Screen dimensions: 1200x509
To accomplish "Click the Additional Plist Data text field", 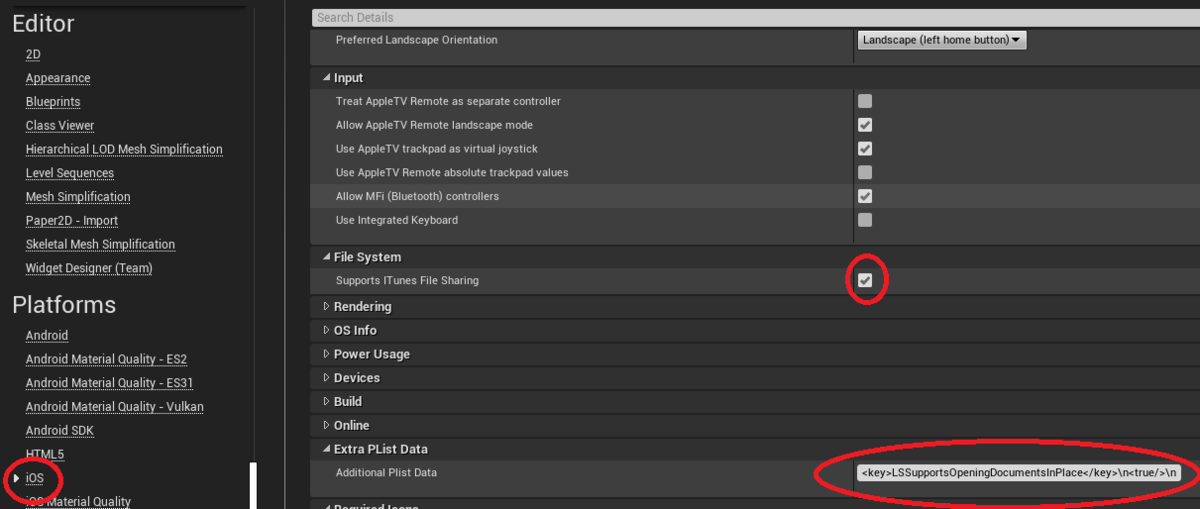I will tap(1019, 473).
